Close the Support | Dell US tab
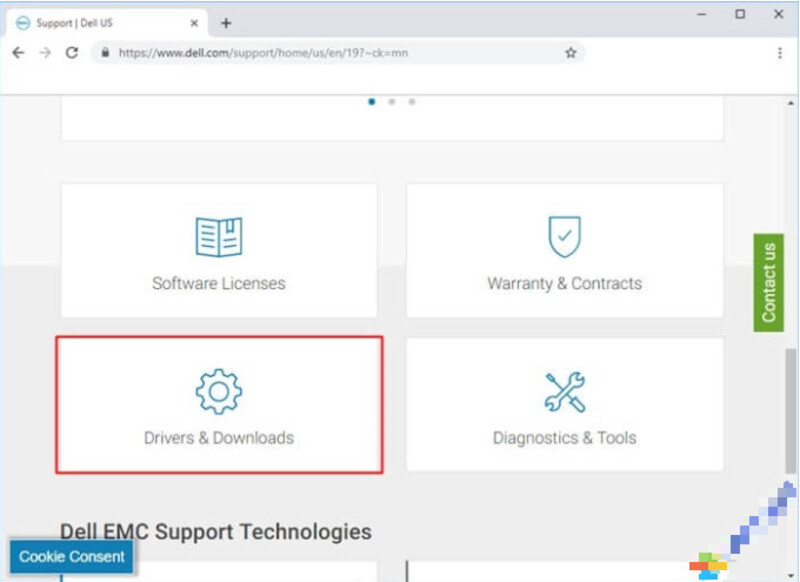Screen dimensions: 800x582 (x=194, y=23)
